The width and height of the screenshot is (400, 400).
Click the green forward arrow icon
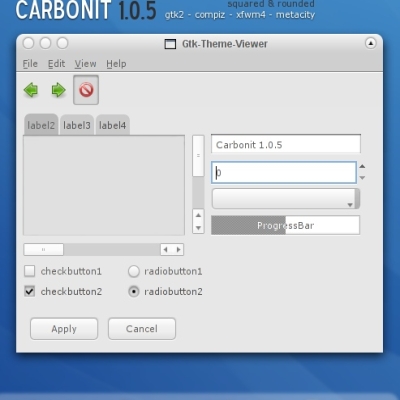[59, 90]
